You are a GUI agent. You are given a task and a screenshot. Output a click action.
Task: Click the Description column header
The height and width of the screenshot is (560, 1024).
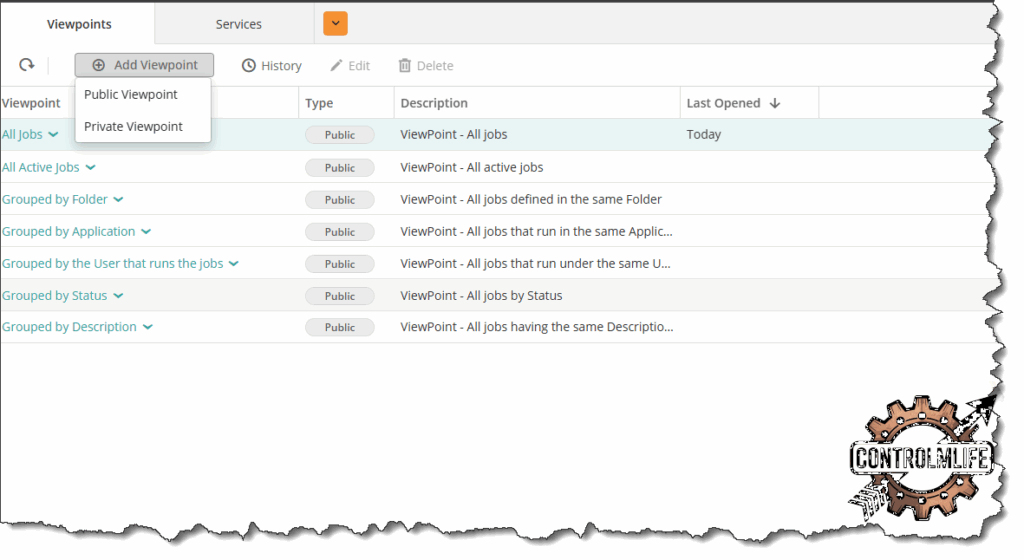[x=434, y=103]
